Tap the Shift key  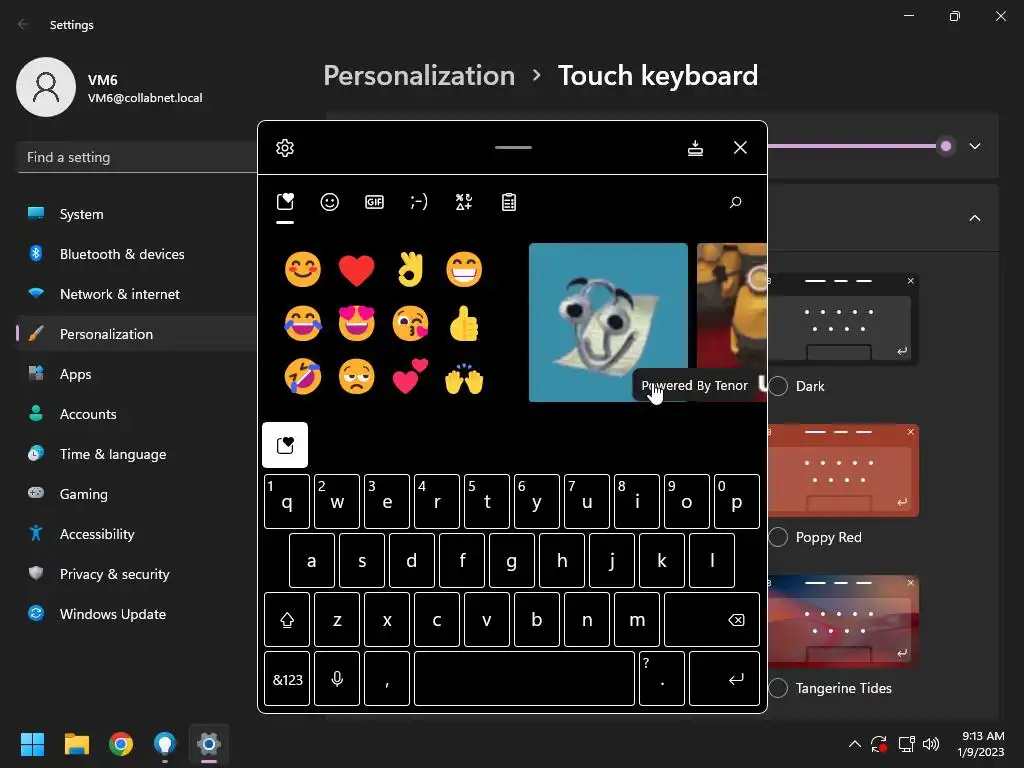(287, 620)
